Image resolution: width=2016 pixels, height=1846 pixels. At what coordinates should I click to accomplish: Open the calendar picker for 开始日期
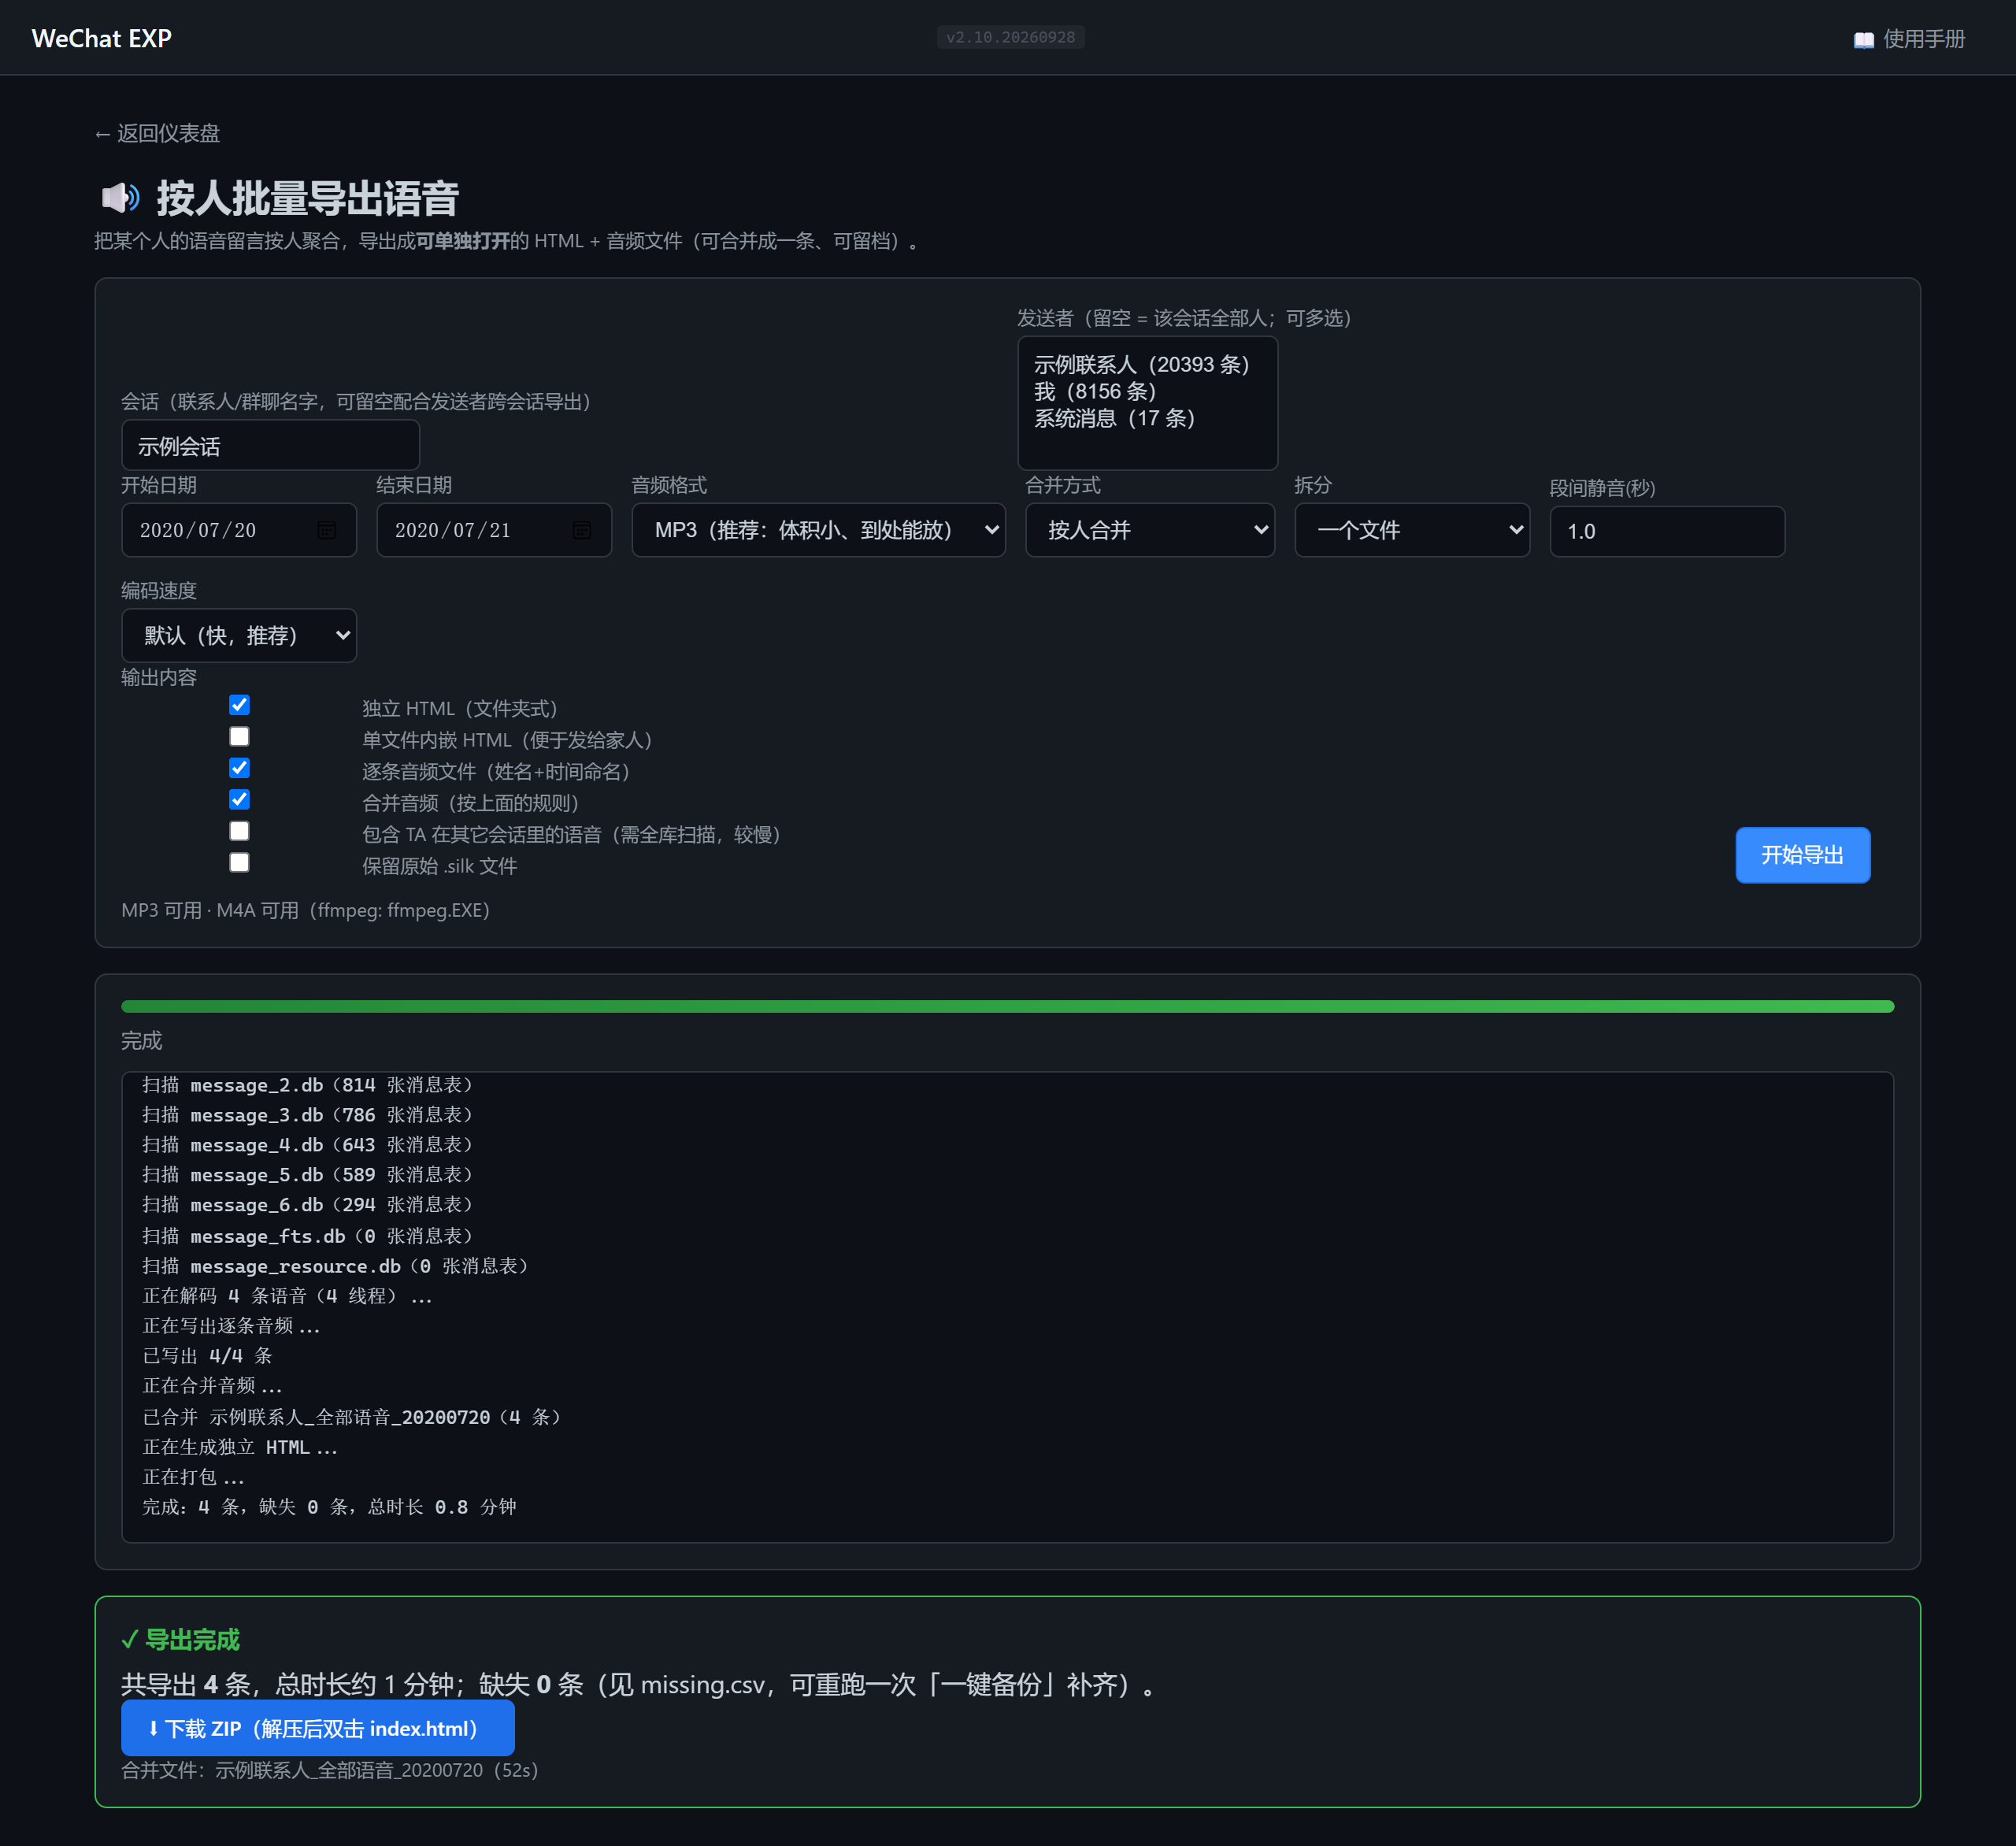(326, 530)
